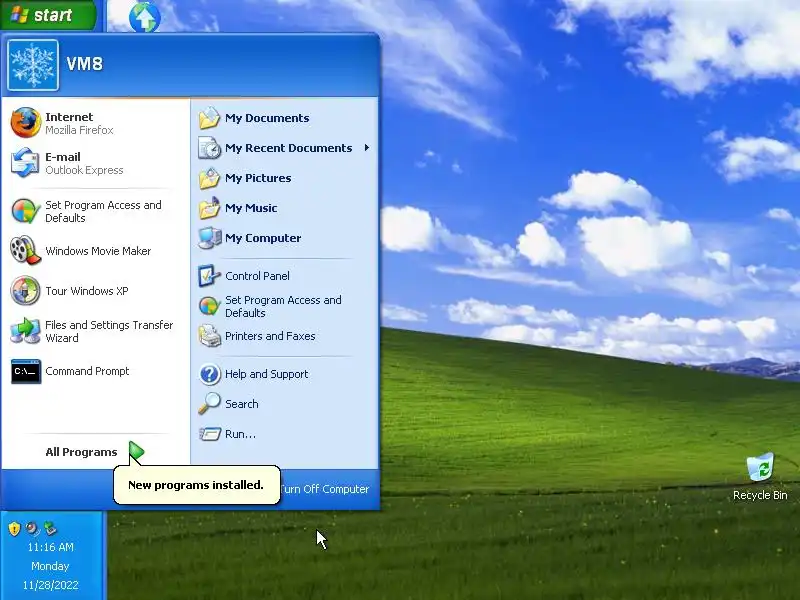
Task: Open My Documents folder icon
Action: (209, 118)
